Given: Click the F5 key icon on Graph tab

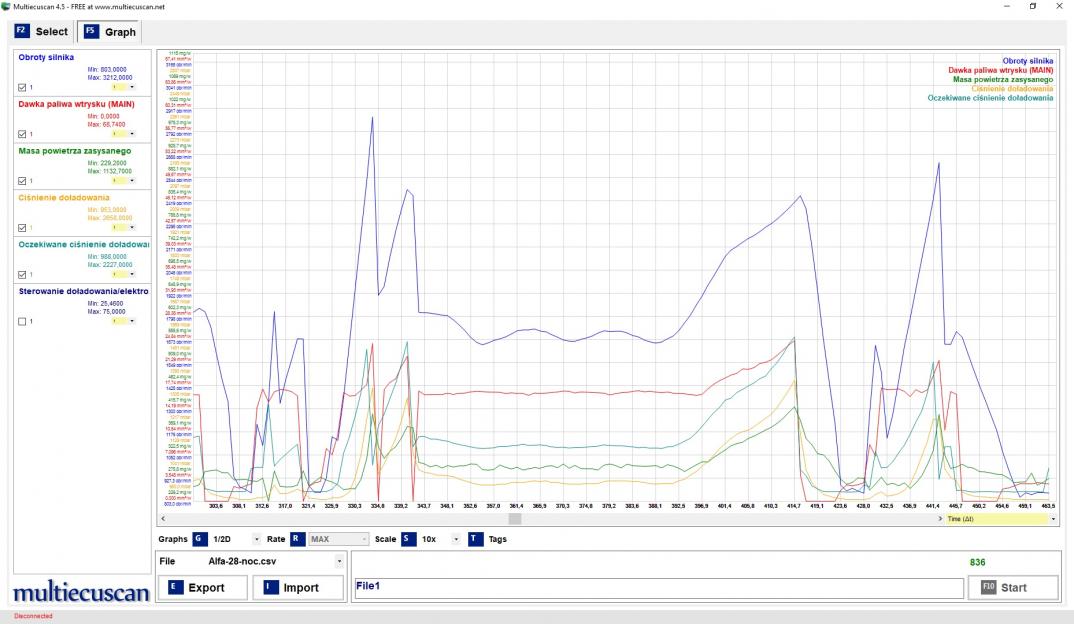Looking at the screenshot, I should [91, 32].
